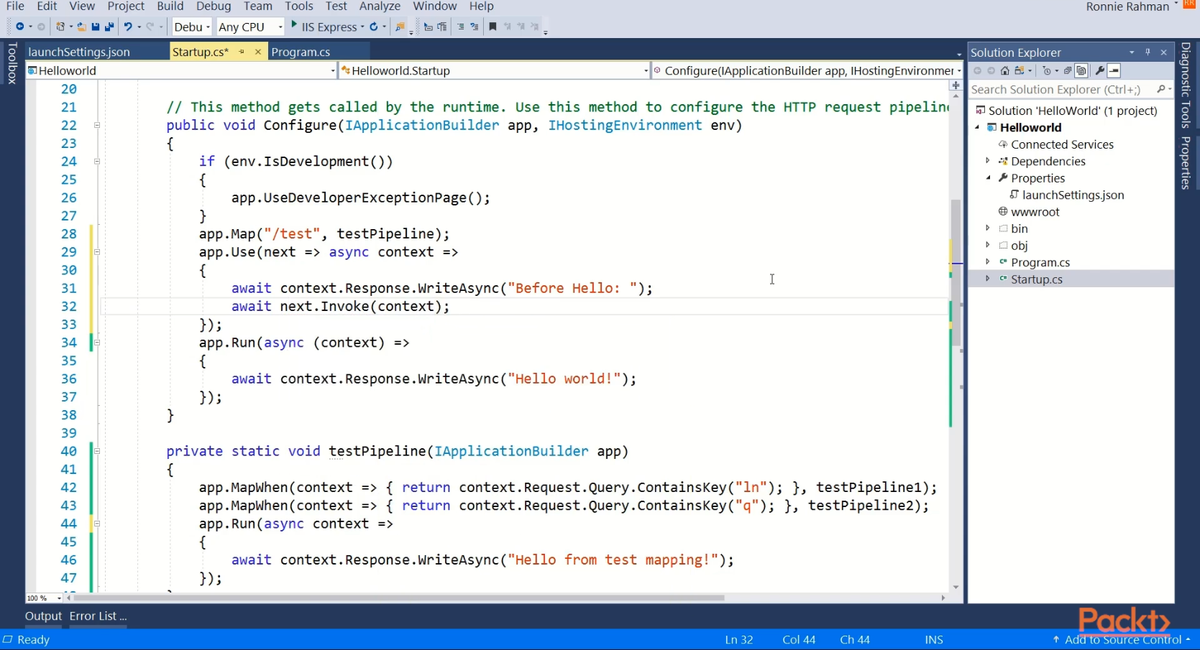Open the Project menu
This screenshot has height=650, width=1200.
tap(126, 6)
